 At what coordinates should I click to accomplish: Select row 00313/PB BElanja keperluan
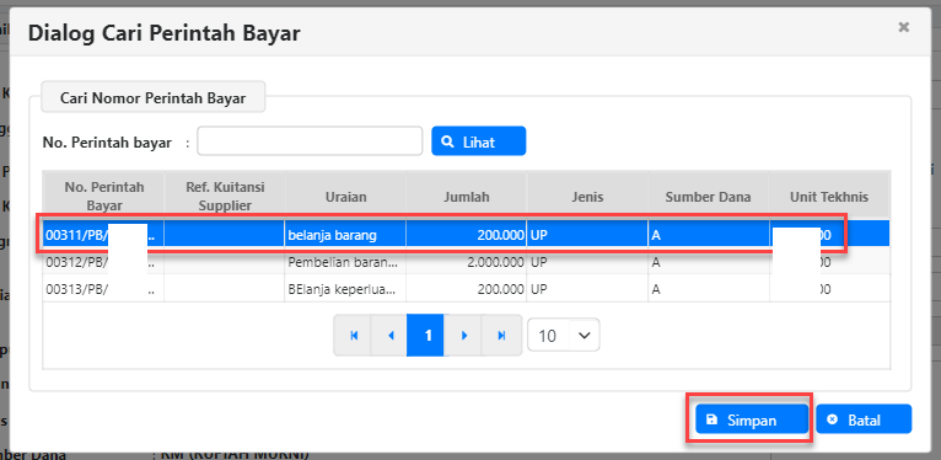(344, 290)
